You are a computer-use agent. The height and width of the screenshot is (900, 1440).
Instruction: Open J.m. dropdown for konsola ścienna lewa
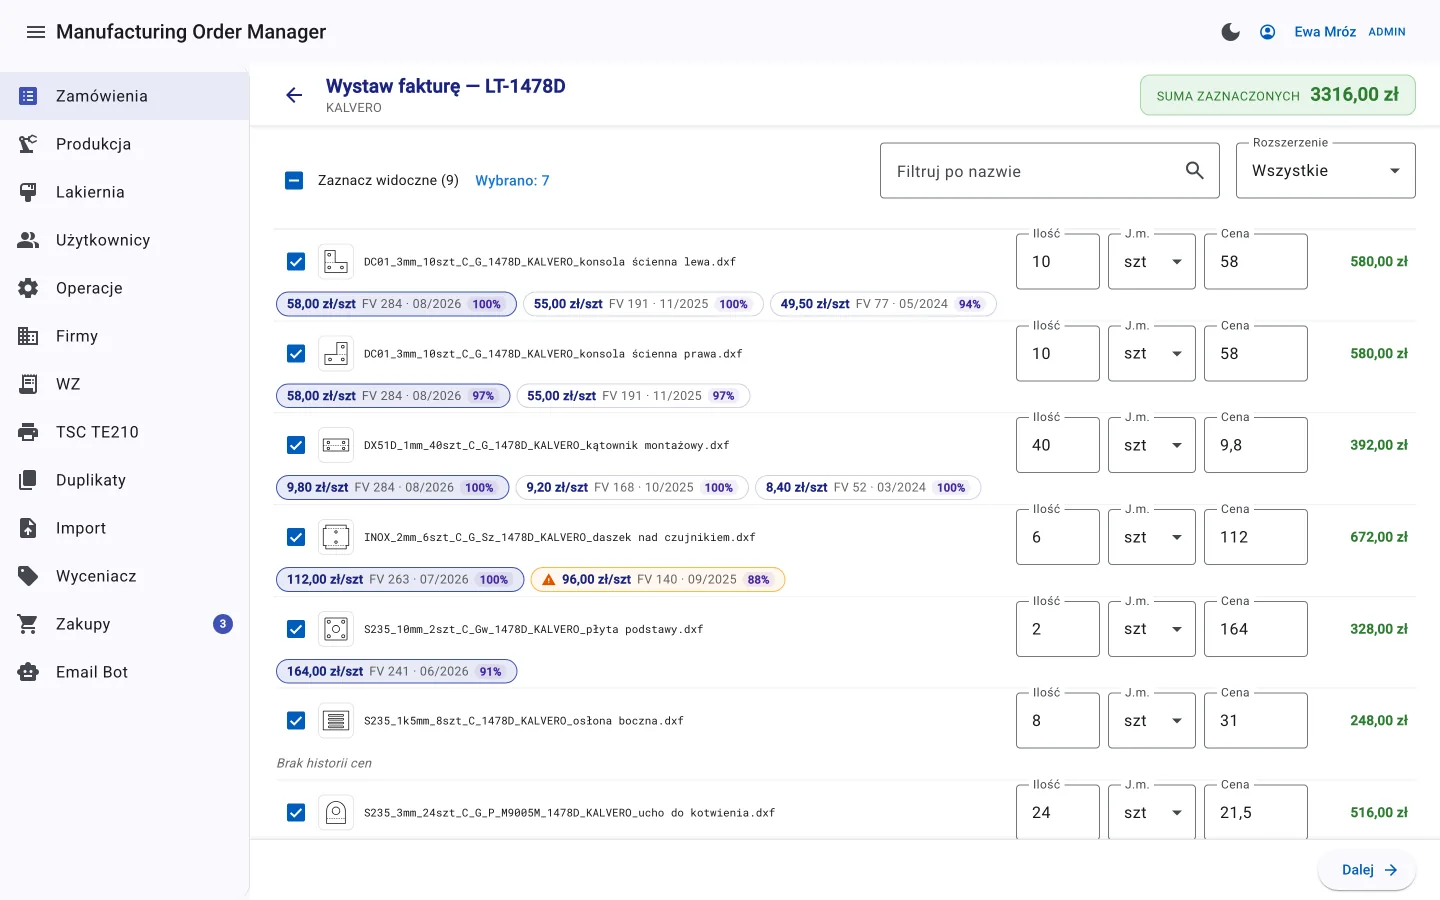click(1152, 262)
